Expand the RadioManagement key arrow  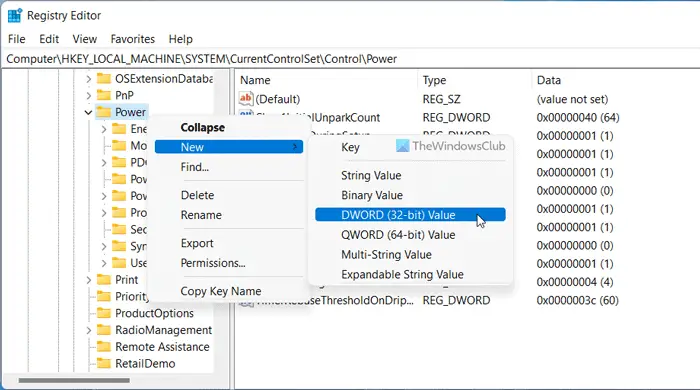(88, 330)
